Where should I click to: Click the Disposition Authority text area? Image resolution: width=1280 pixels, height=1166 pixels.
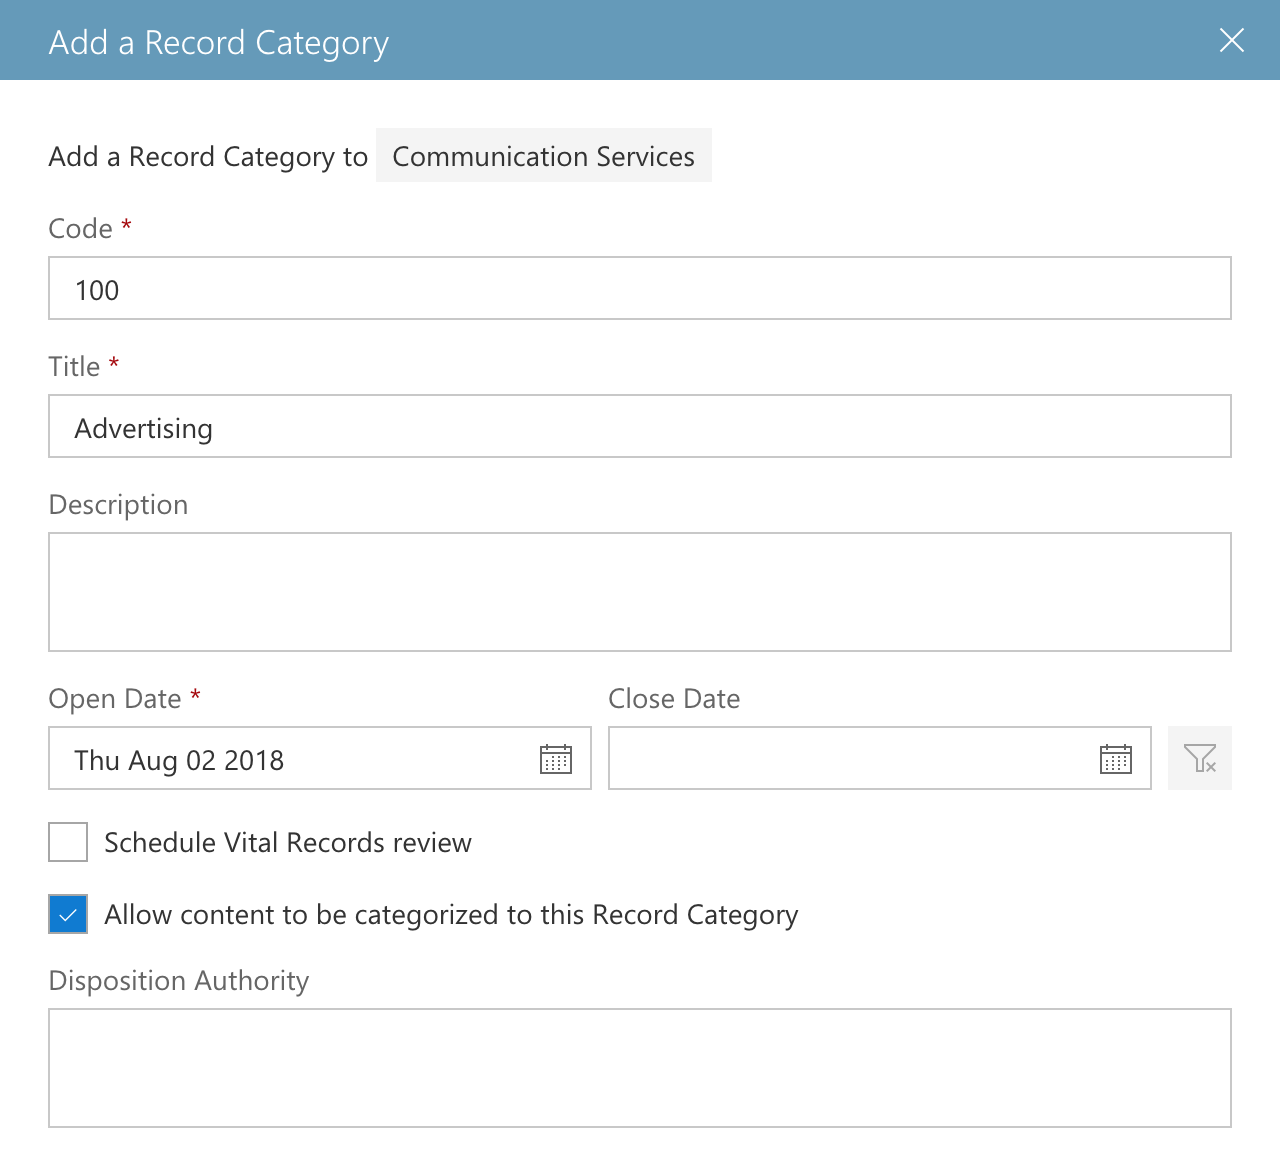[x=640, y=1068]
